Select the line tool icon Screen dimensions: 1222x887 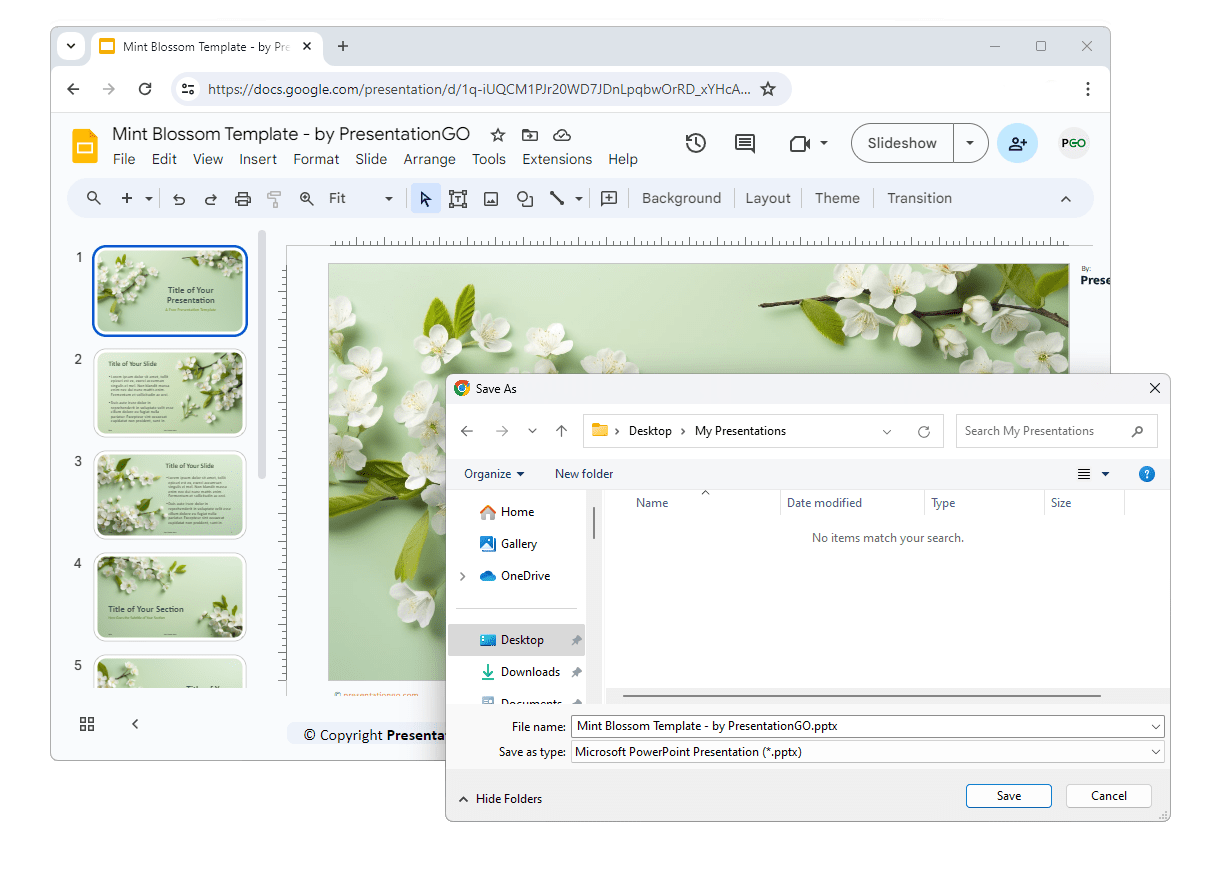point(557,199)
